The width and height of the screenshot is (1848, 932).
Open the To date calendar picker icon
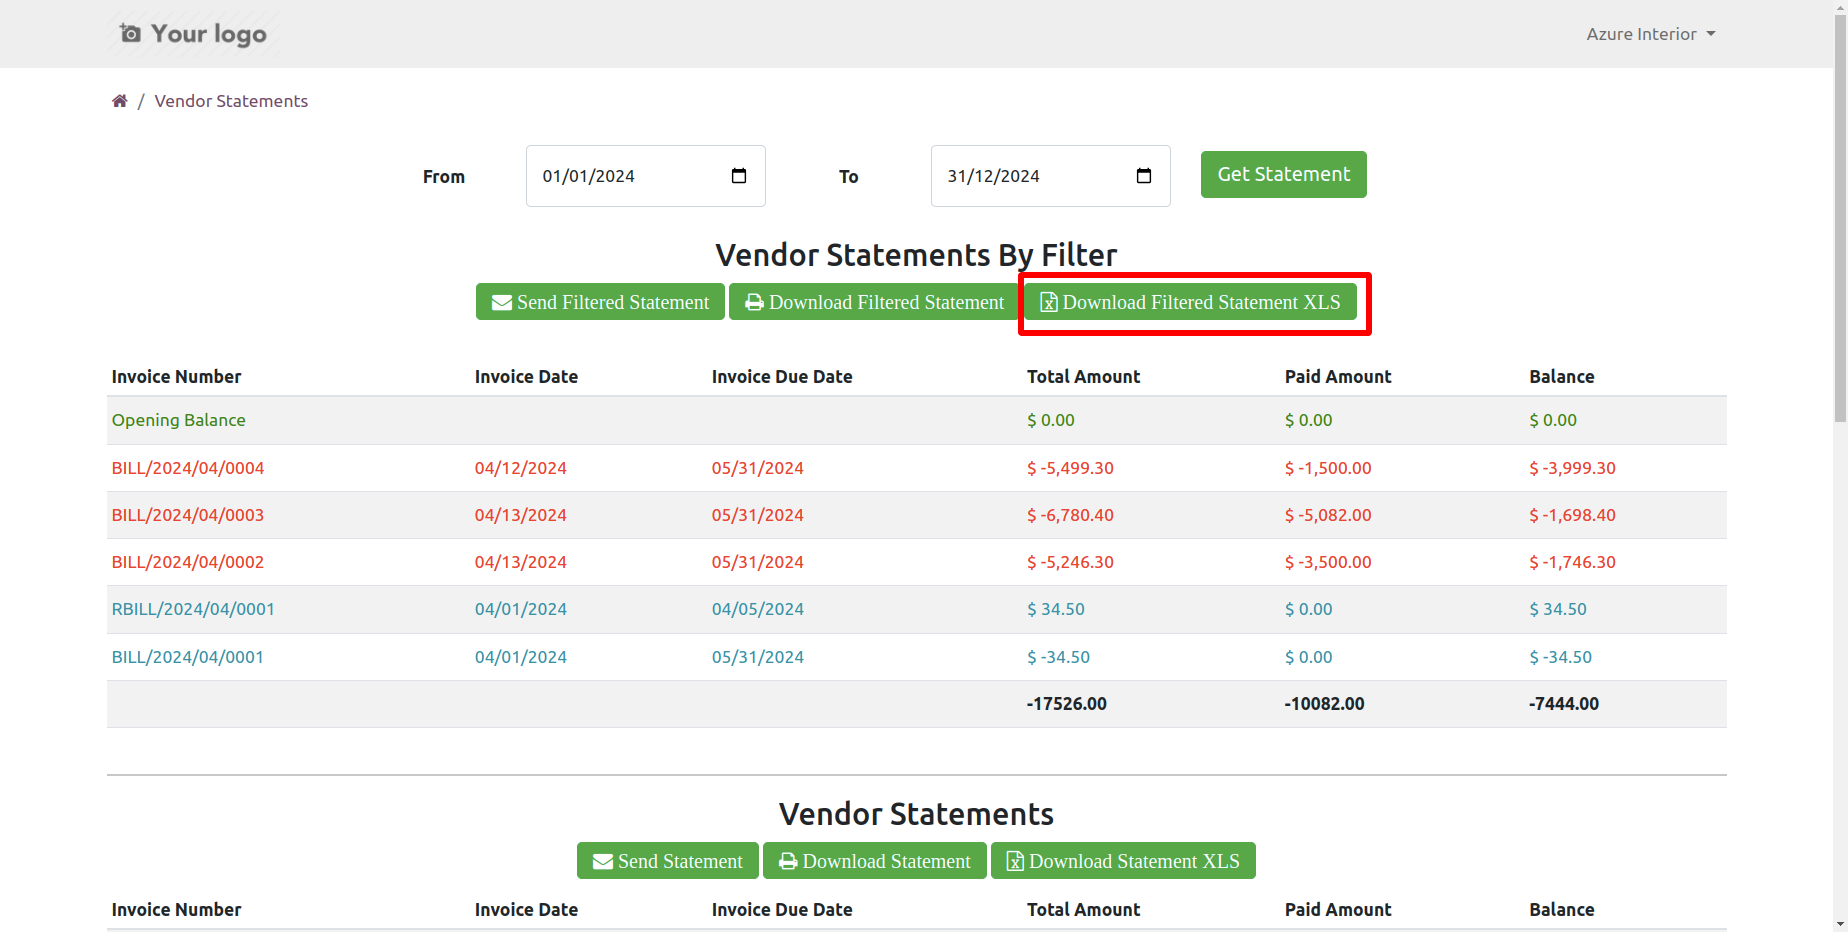click(x=1144, y=176)
